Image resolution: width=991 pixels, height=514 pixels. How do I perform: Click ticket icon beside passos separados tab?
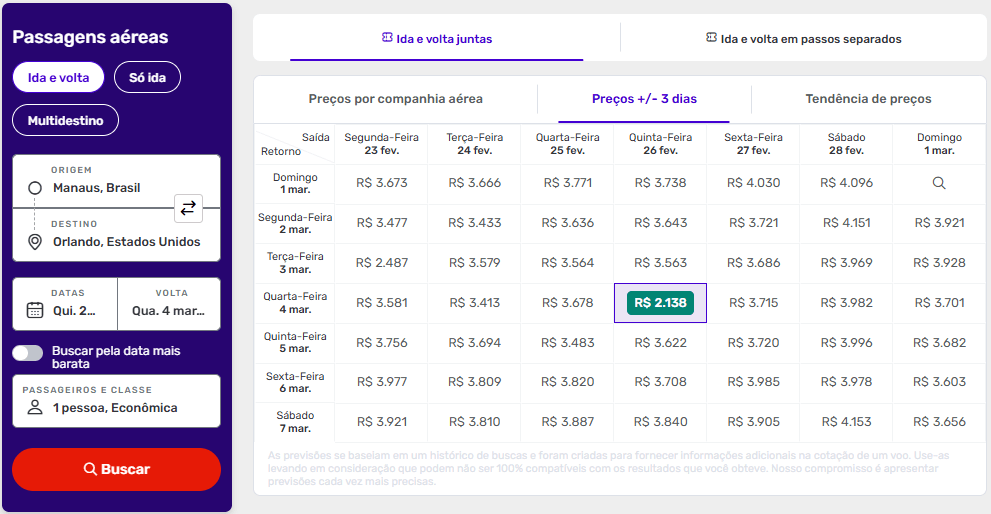(x=711, y=38)
